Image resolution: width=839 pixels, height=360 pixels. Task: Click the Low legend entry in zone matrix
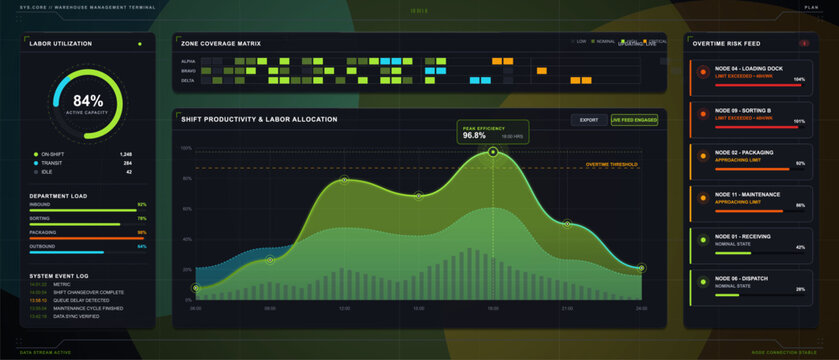[x=578, y=41]
